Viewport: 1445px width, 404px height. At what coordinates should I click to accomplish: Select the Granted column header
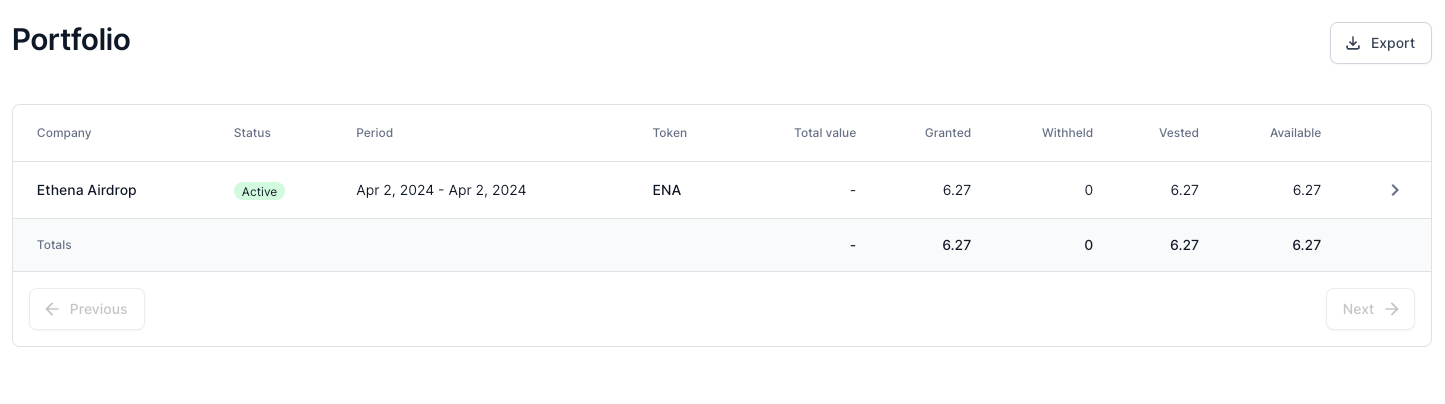tap(948, 133)
